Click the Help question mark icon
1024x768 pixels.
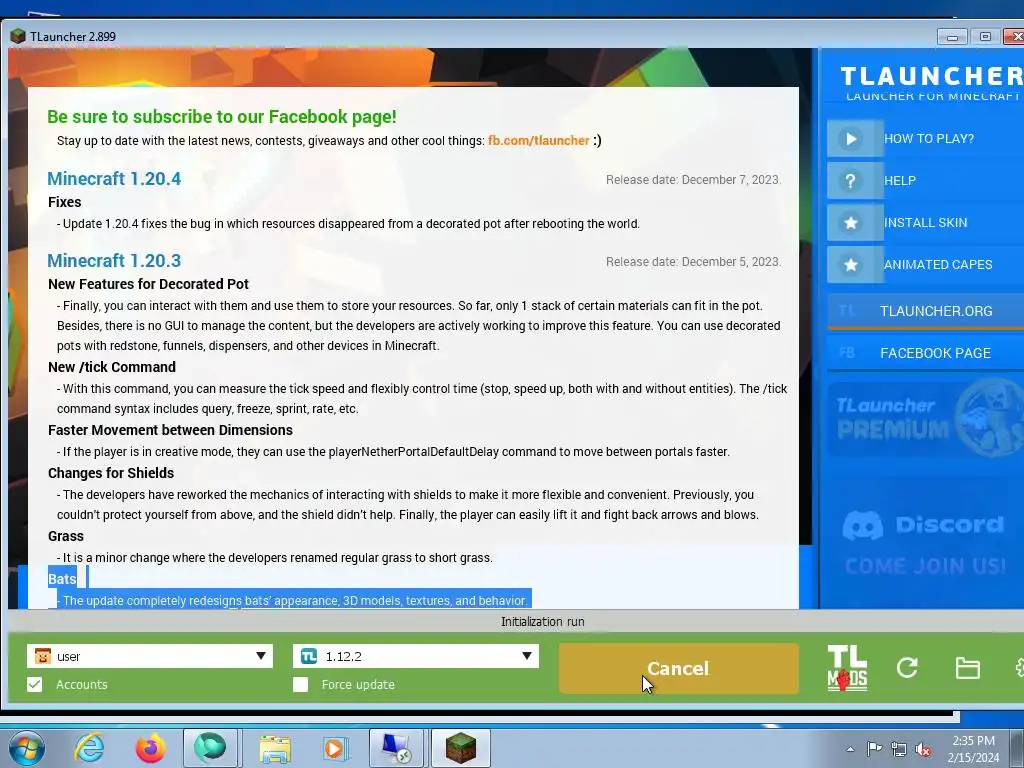click(850, 181)
